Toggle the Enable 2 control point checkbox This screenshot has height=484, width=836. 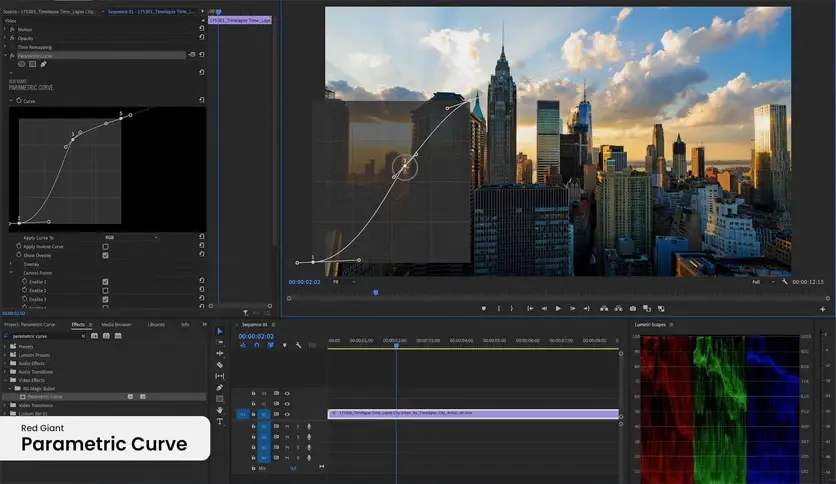point(105,291)
